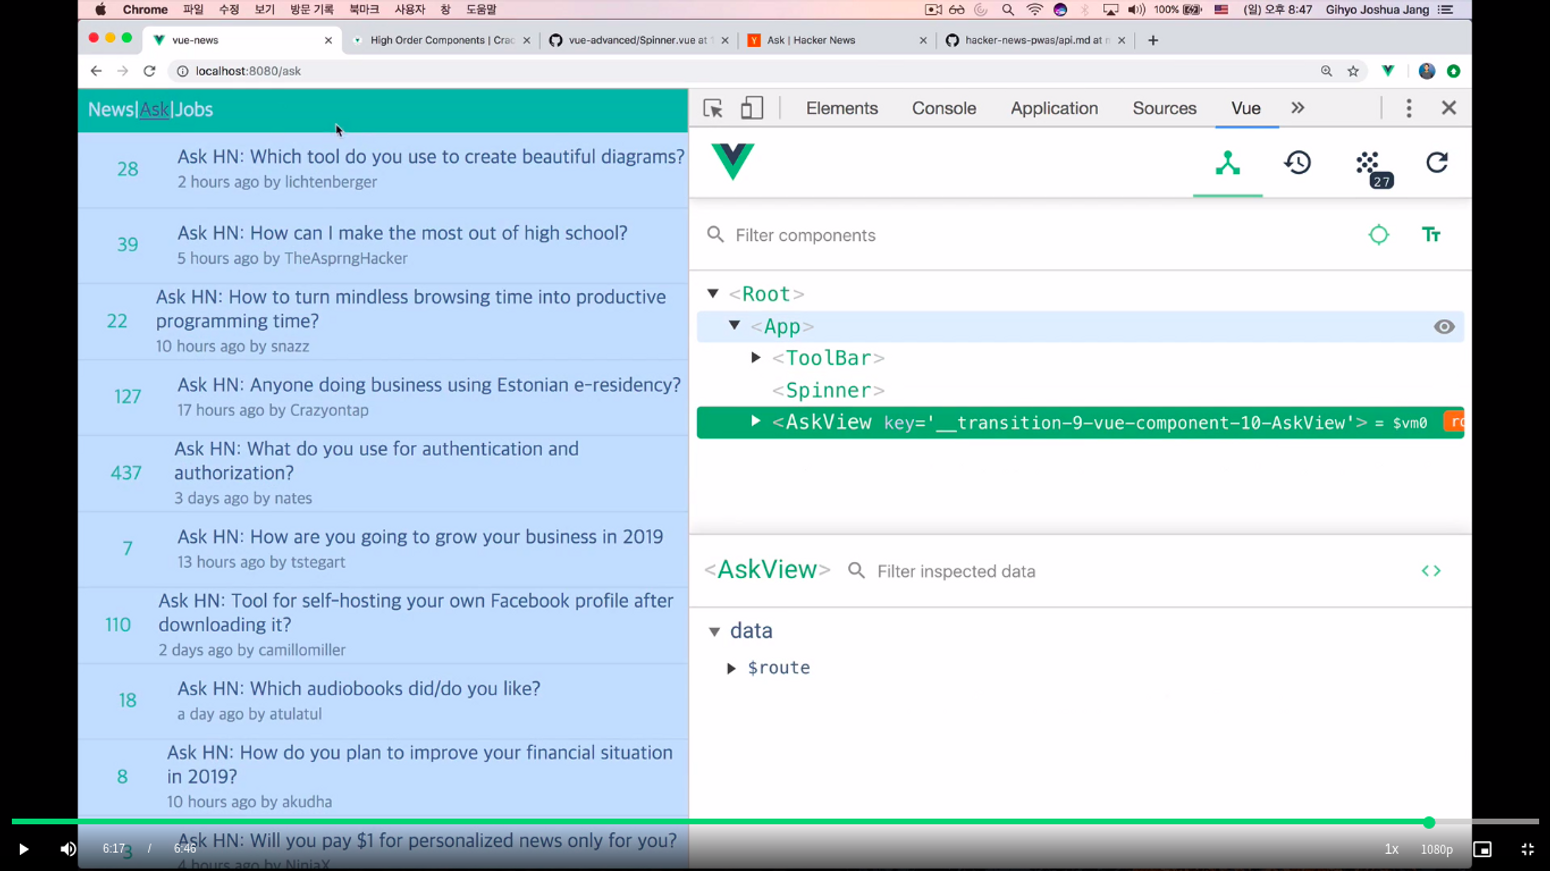Change playback speed 1x

coord(1391,849)
